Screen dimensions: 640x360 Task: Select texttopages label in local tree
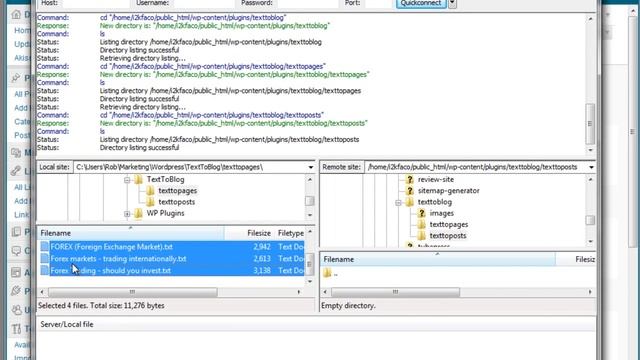coord(178,191)
